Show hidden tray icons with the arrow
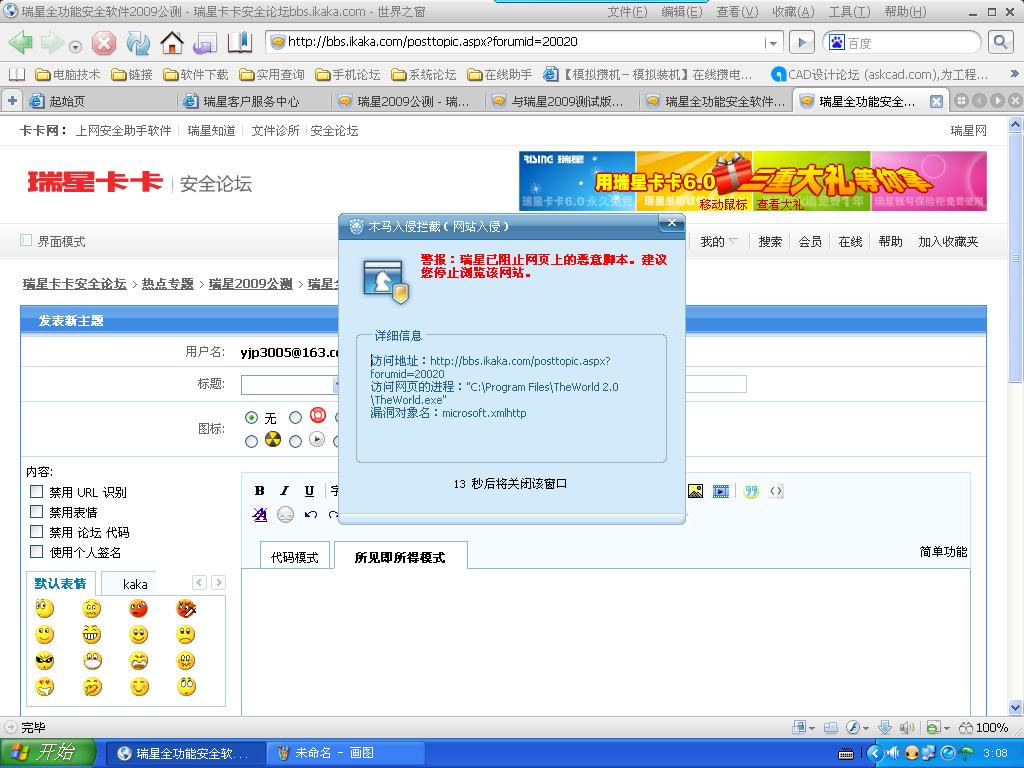This screenshot has width=1024, height=768. [x=875, y=753]
